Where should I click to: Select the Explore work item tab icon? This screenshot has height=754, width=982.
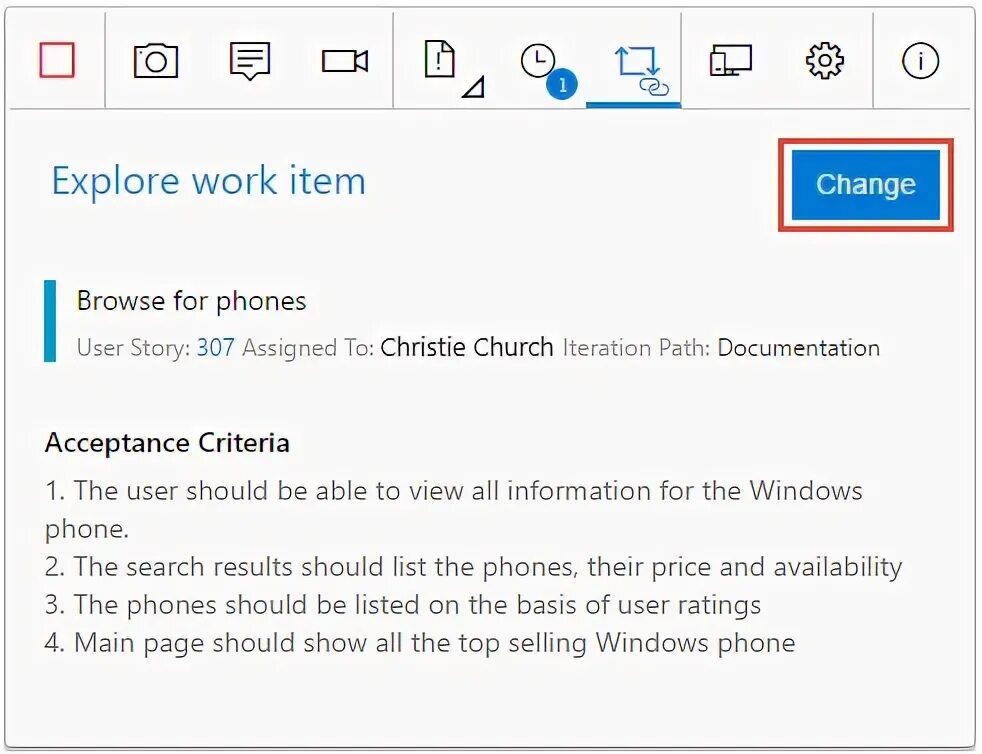click(641, 71)
